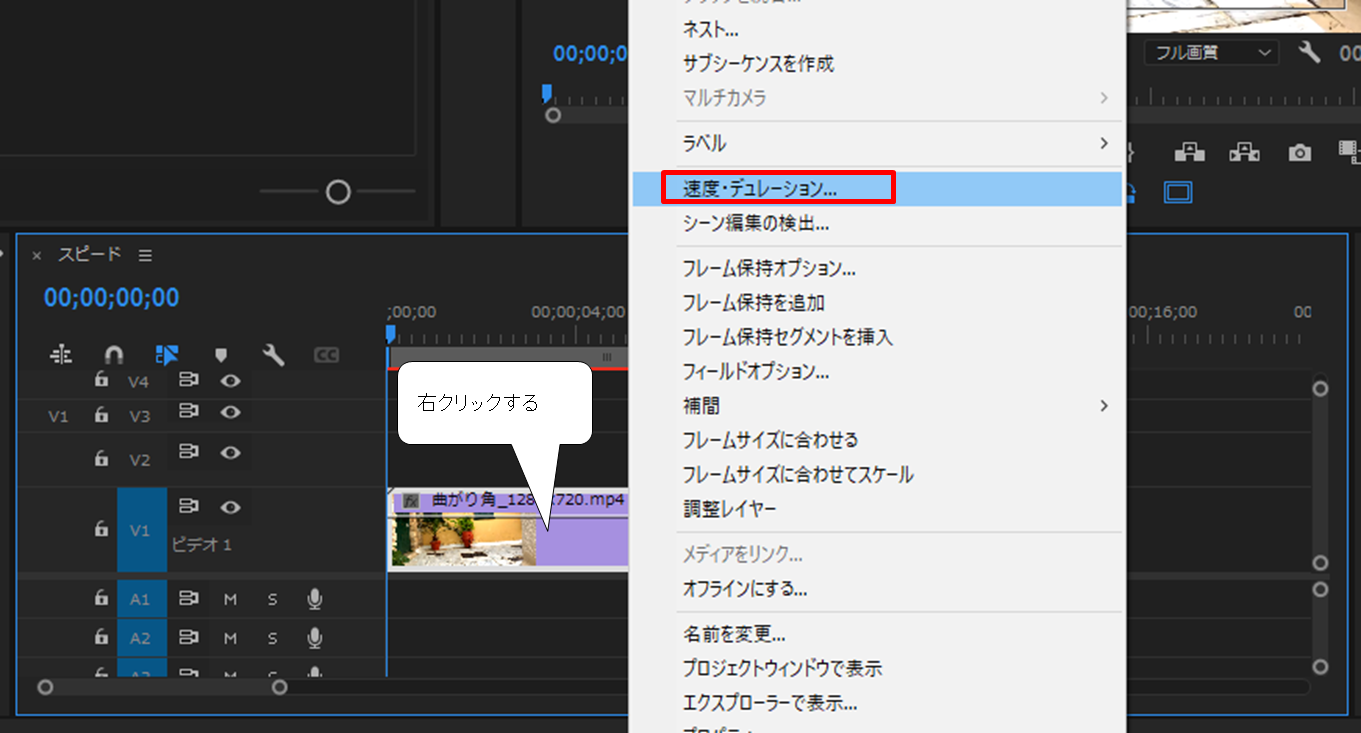Open the フル画質 playback resolution dropdown

tap(1211, 53)
